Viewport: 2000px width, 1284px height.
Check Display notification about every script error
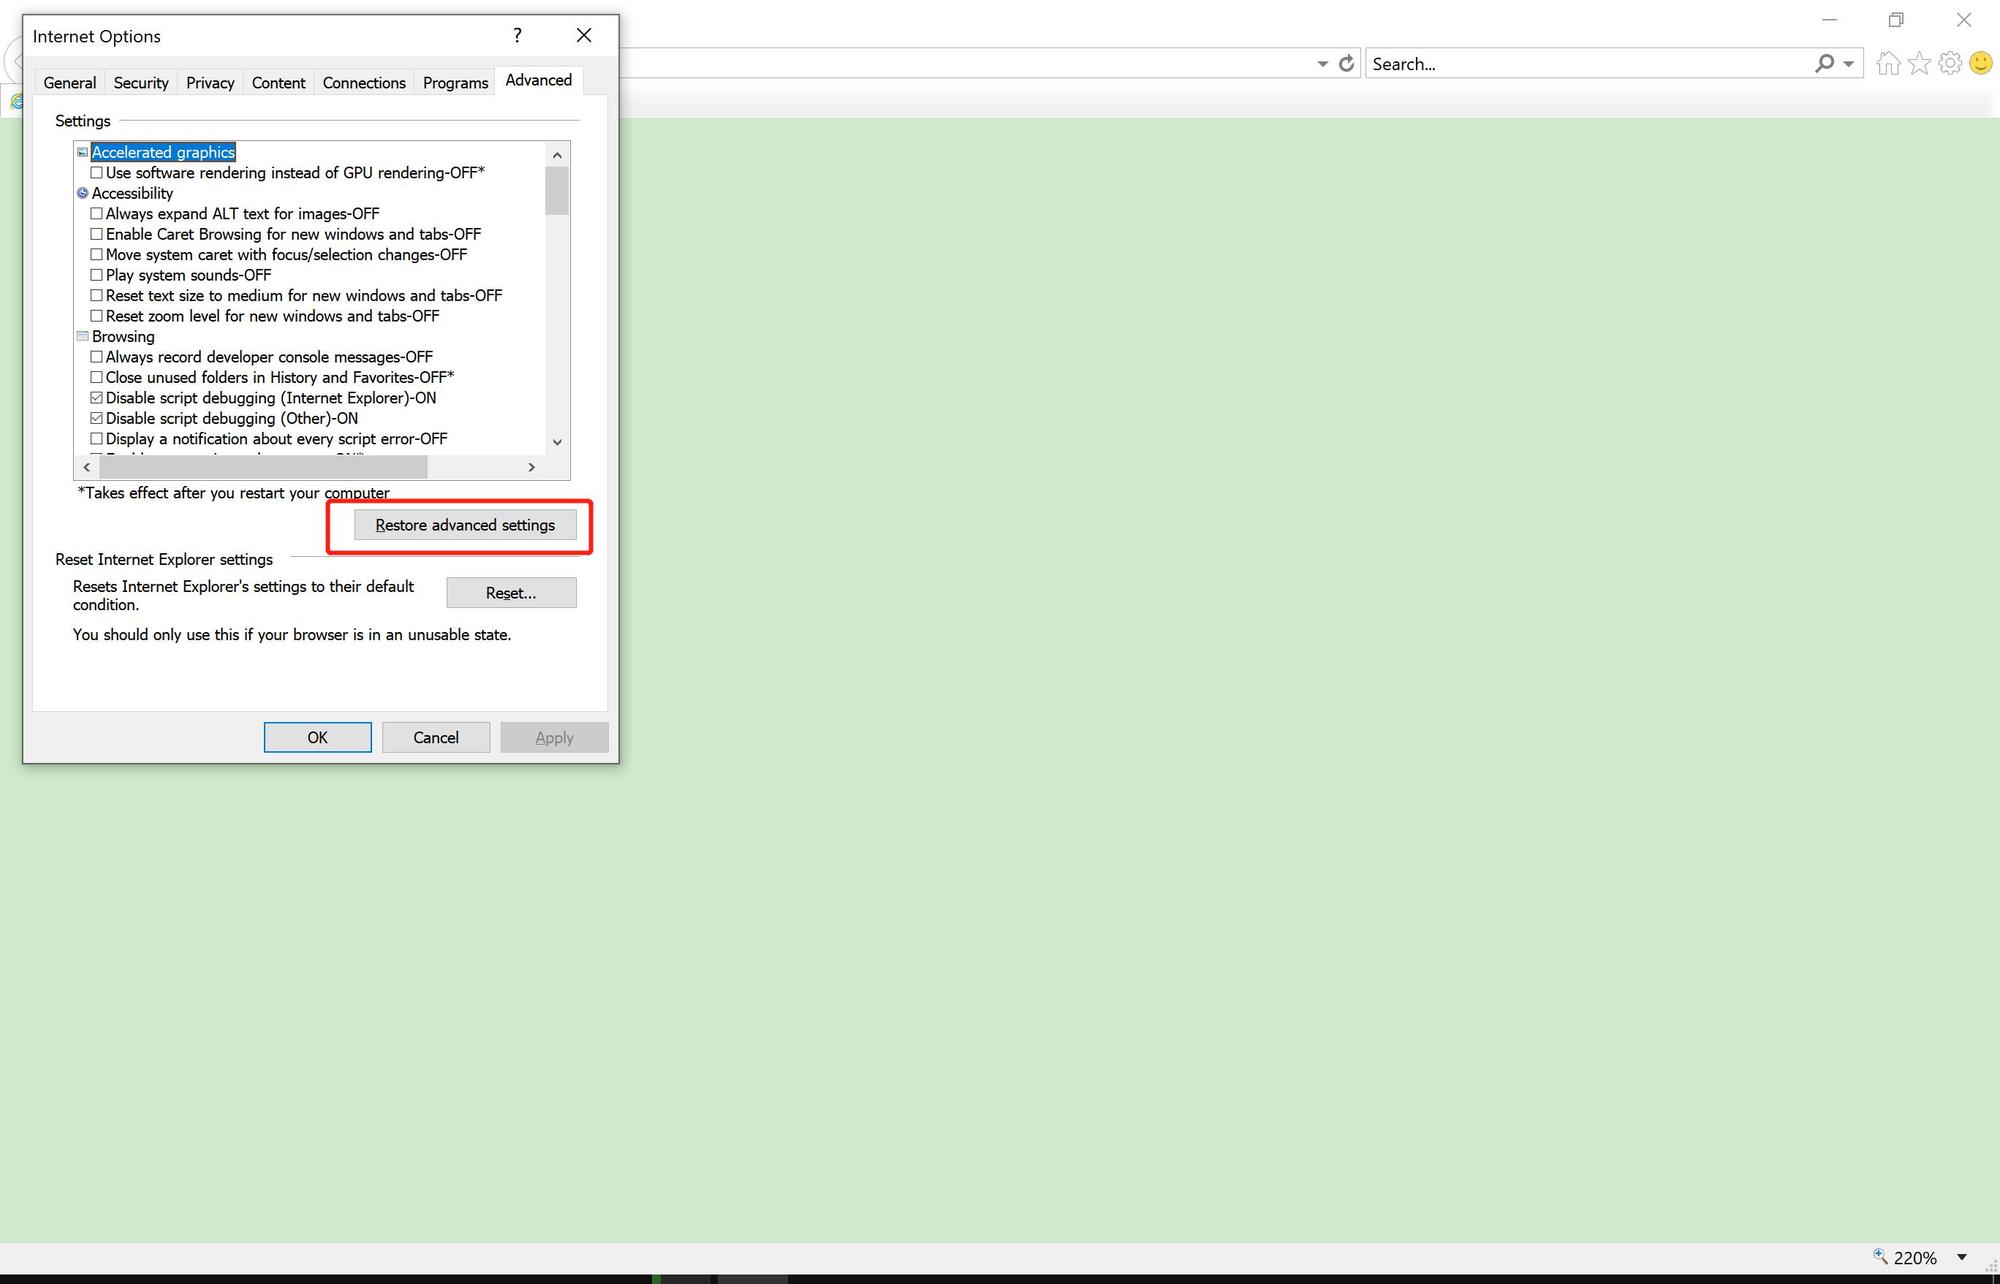(x=97, y=439)
